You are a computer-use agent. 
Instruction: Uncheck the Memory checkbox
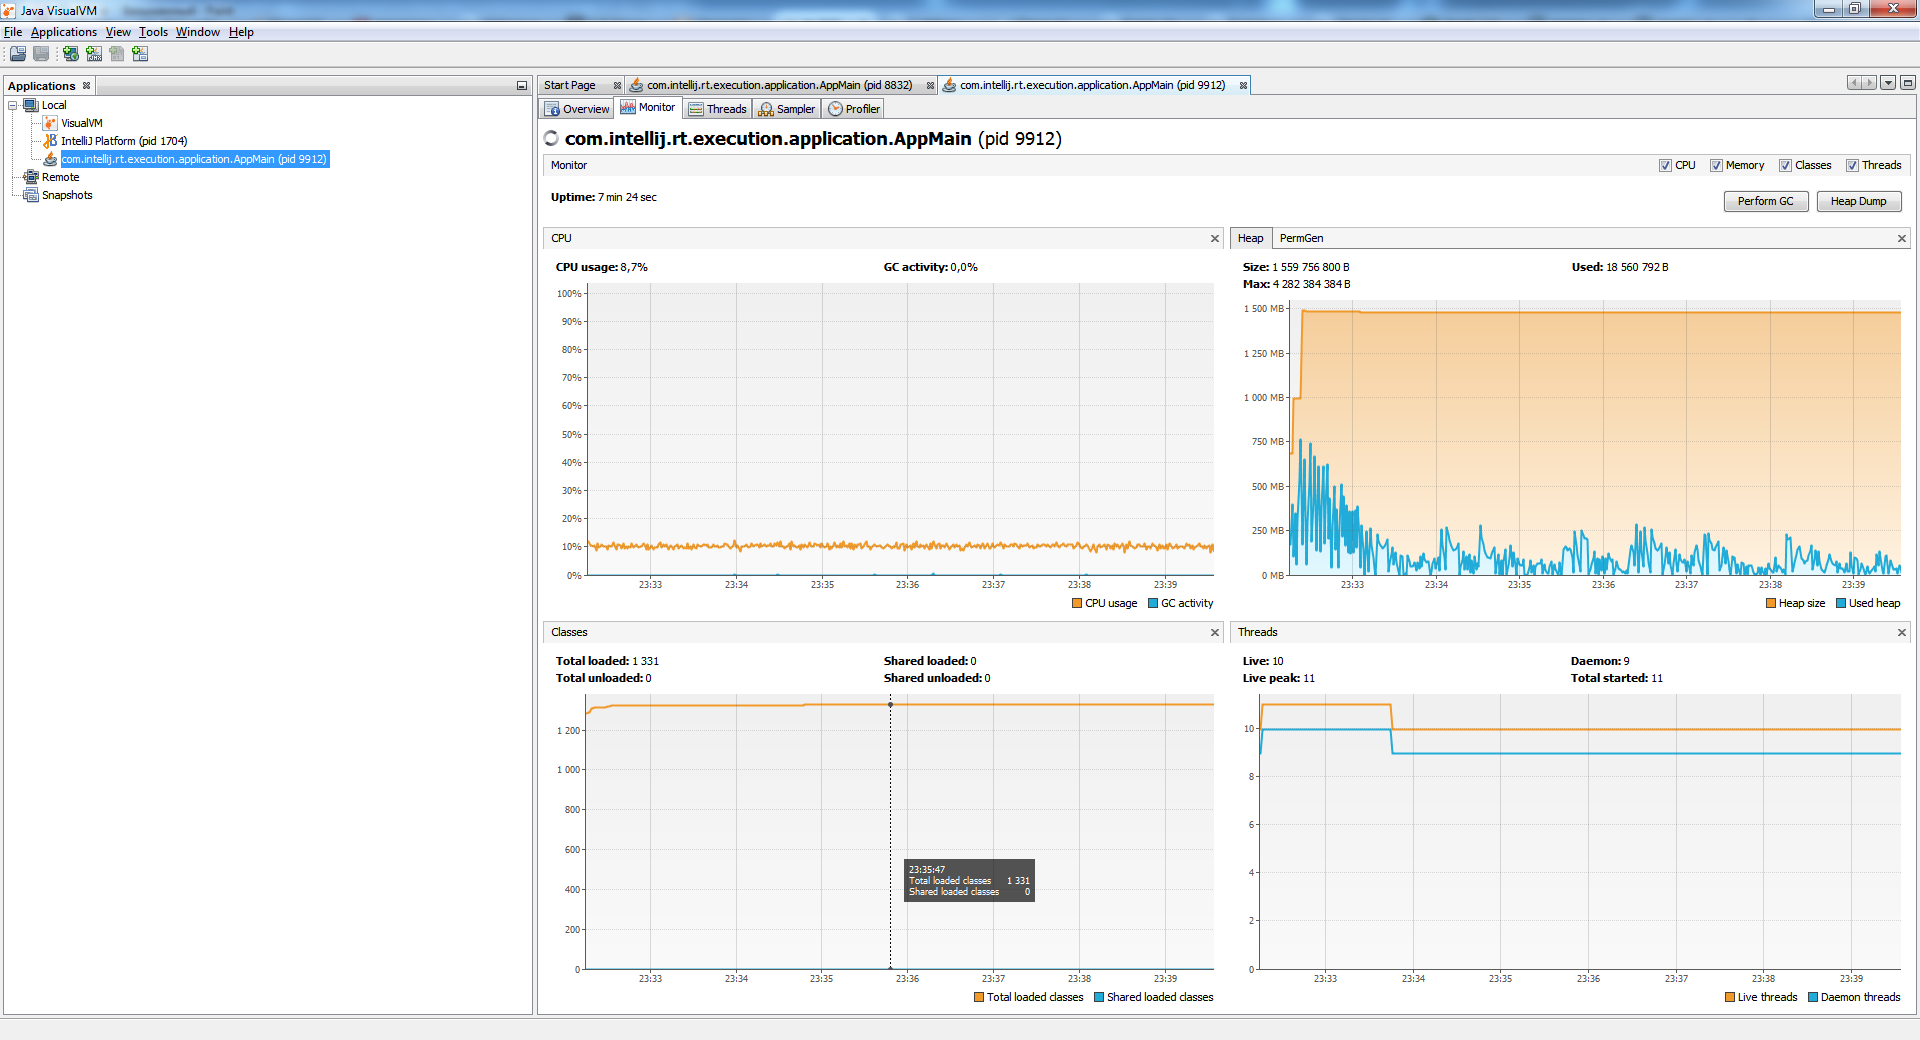[1716, 166]
